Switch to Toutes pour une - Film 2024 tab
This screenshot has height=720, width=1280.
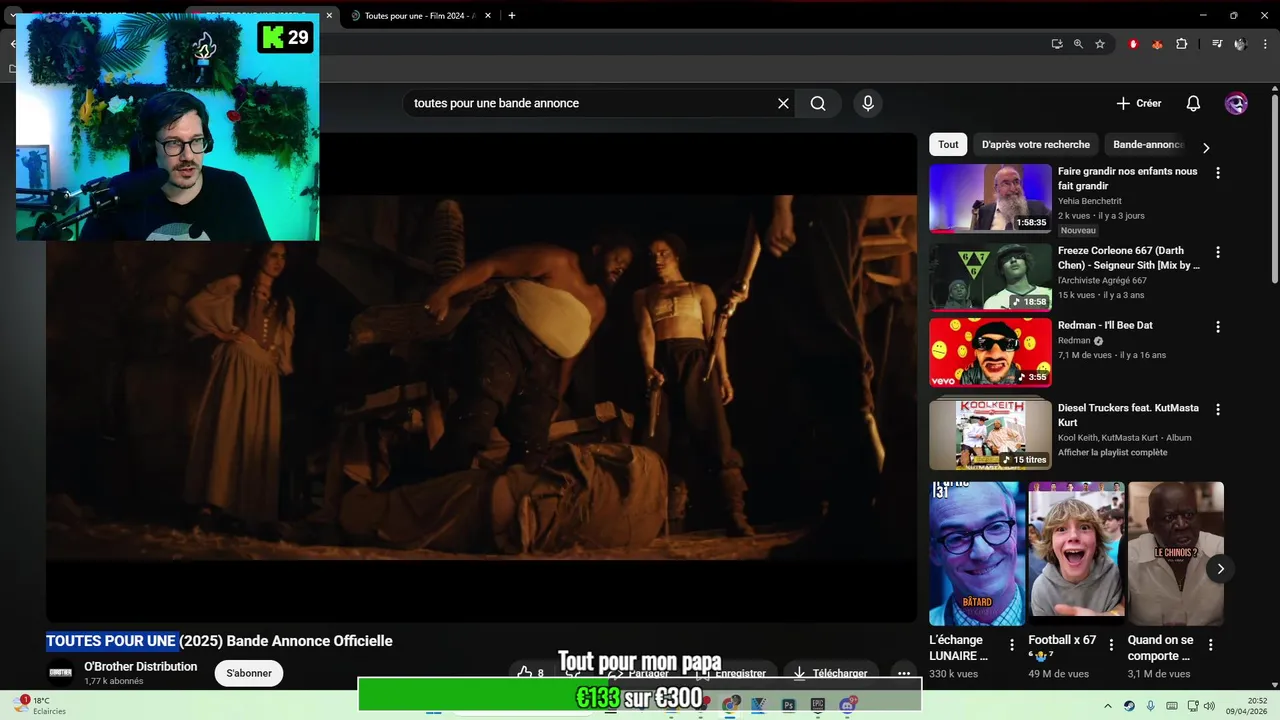click(418, 15)
